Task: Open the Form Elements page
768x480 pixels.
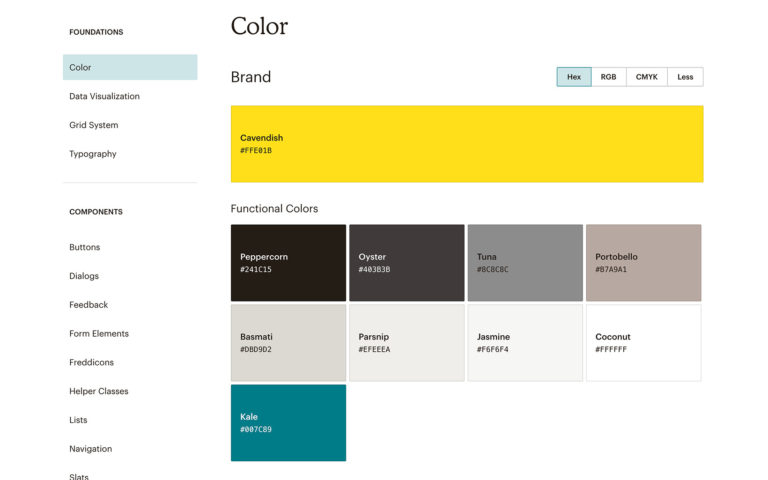Action: 99,334
